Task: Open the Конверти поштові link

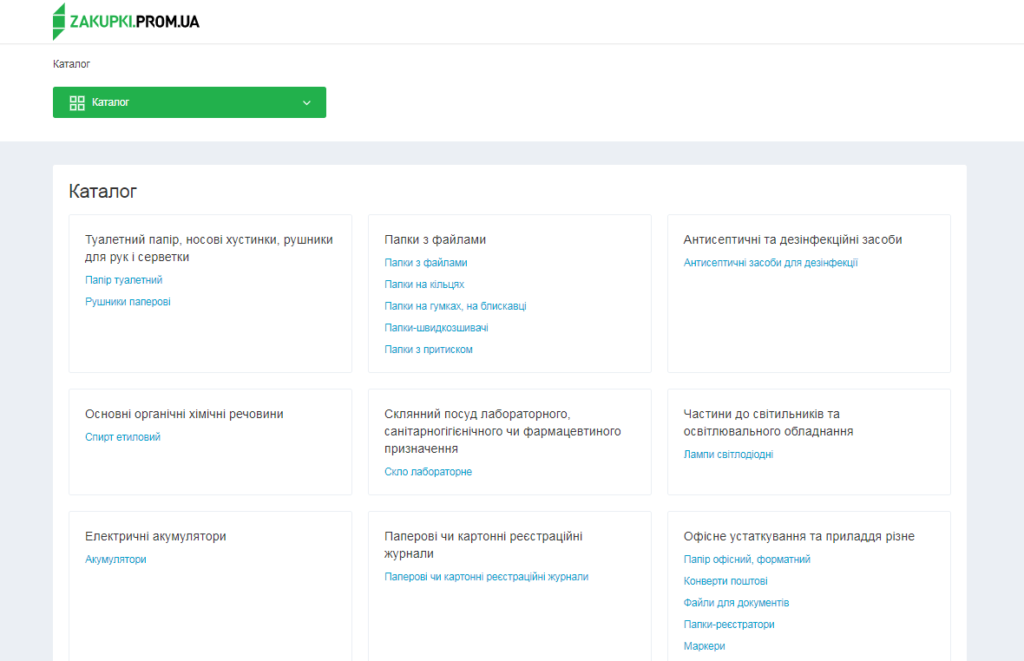Action: pyautogui.click(x=725, y=581)
